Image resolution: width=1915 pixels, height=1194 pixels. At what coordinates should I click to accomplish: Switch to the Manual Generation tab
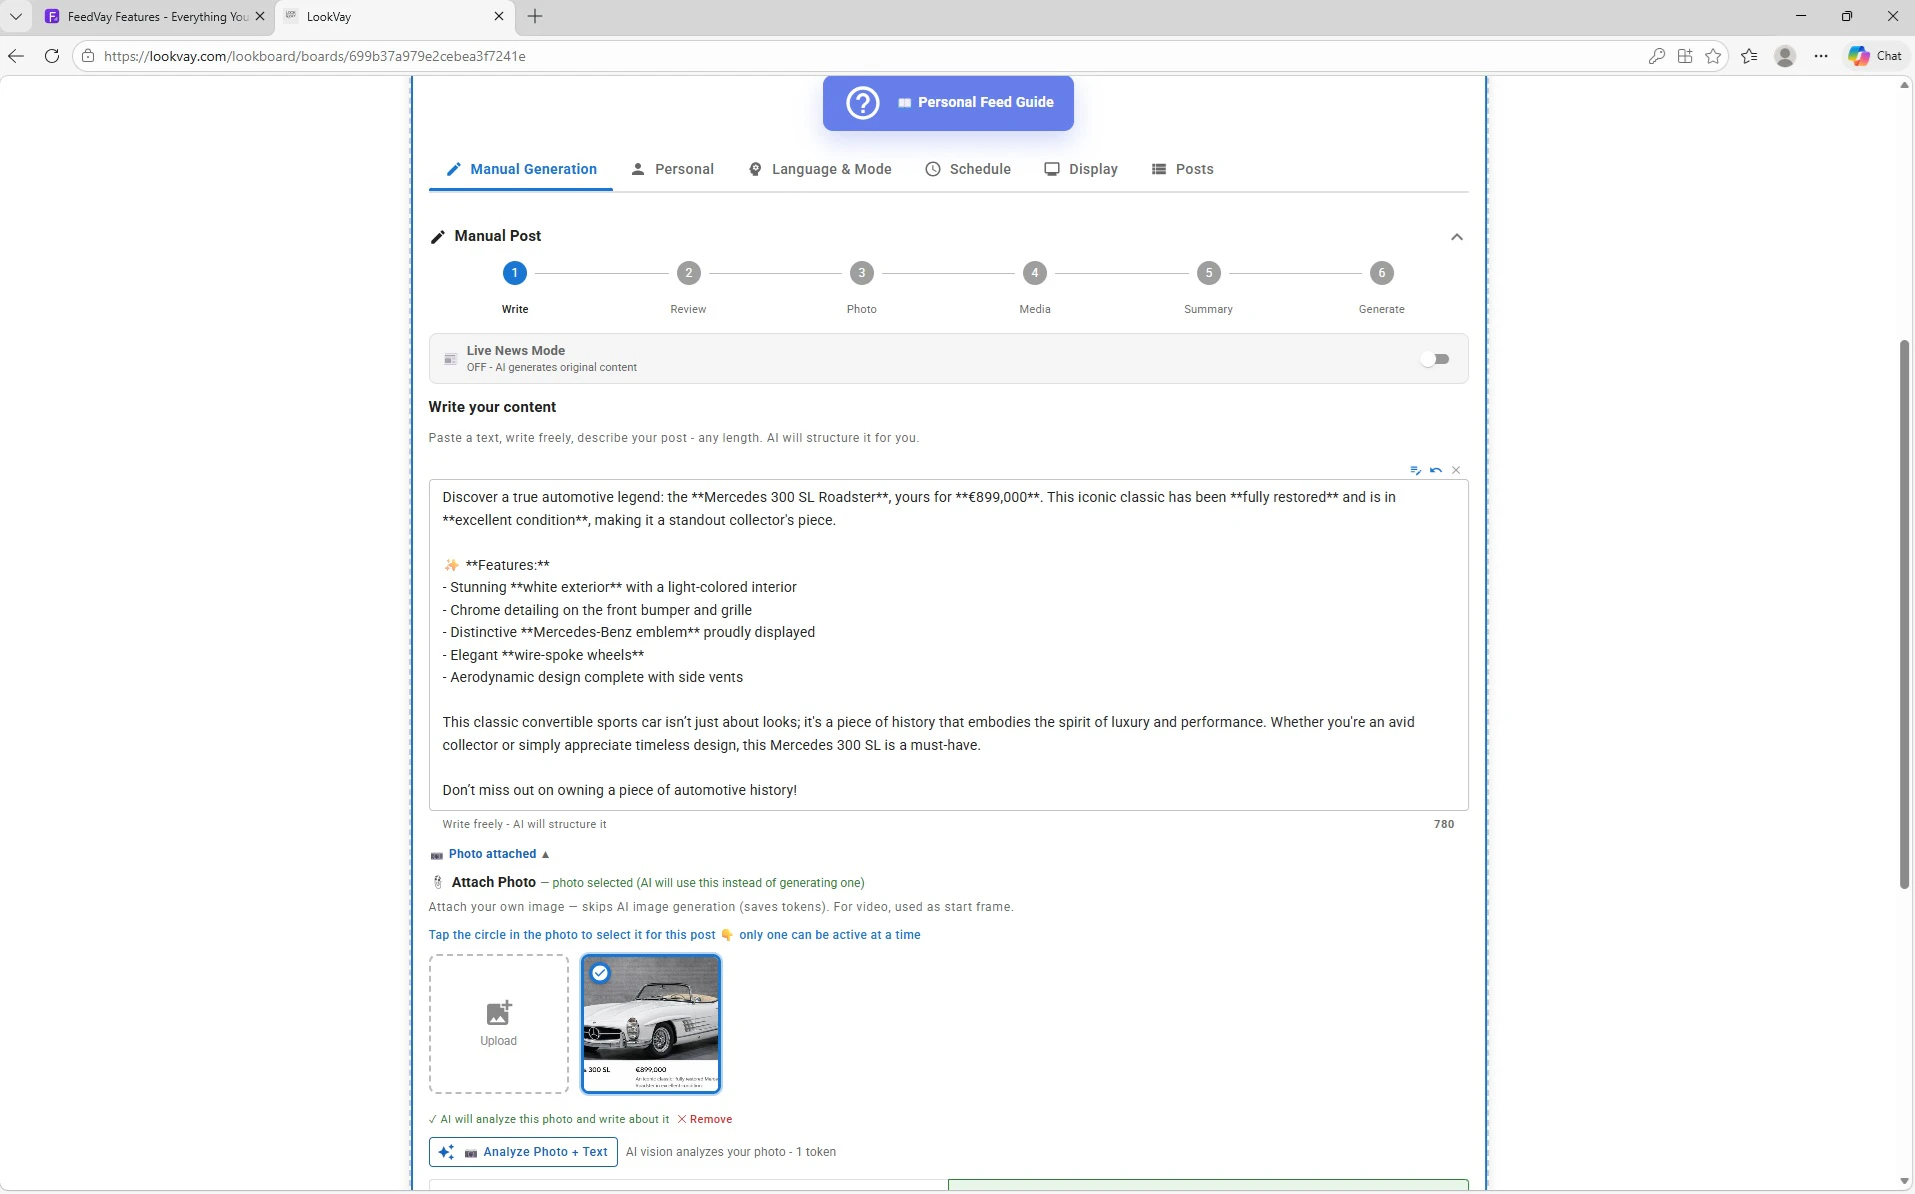coord(521,169)
